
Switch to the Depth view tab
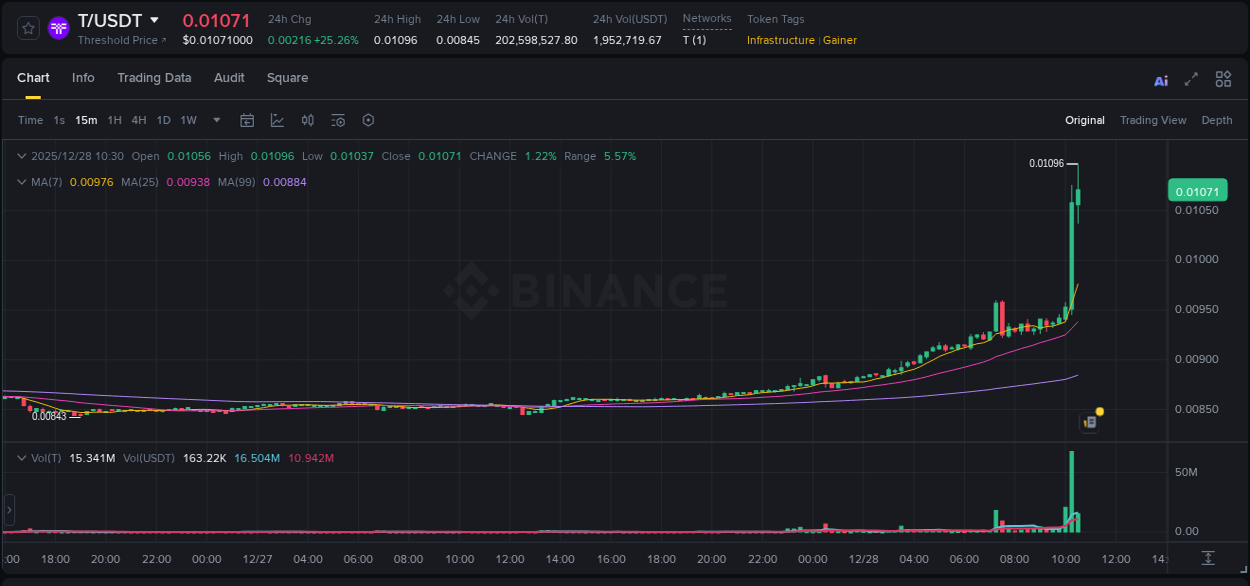coord(1216,120)
